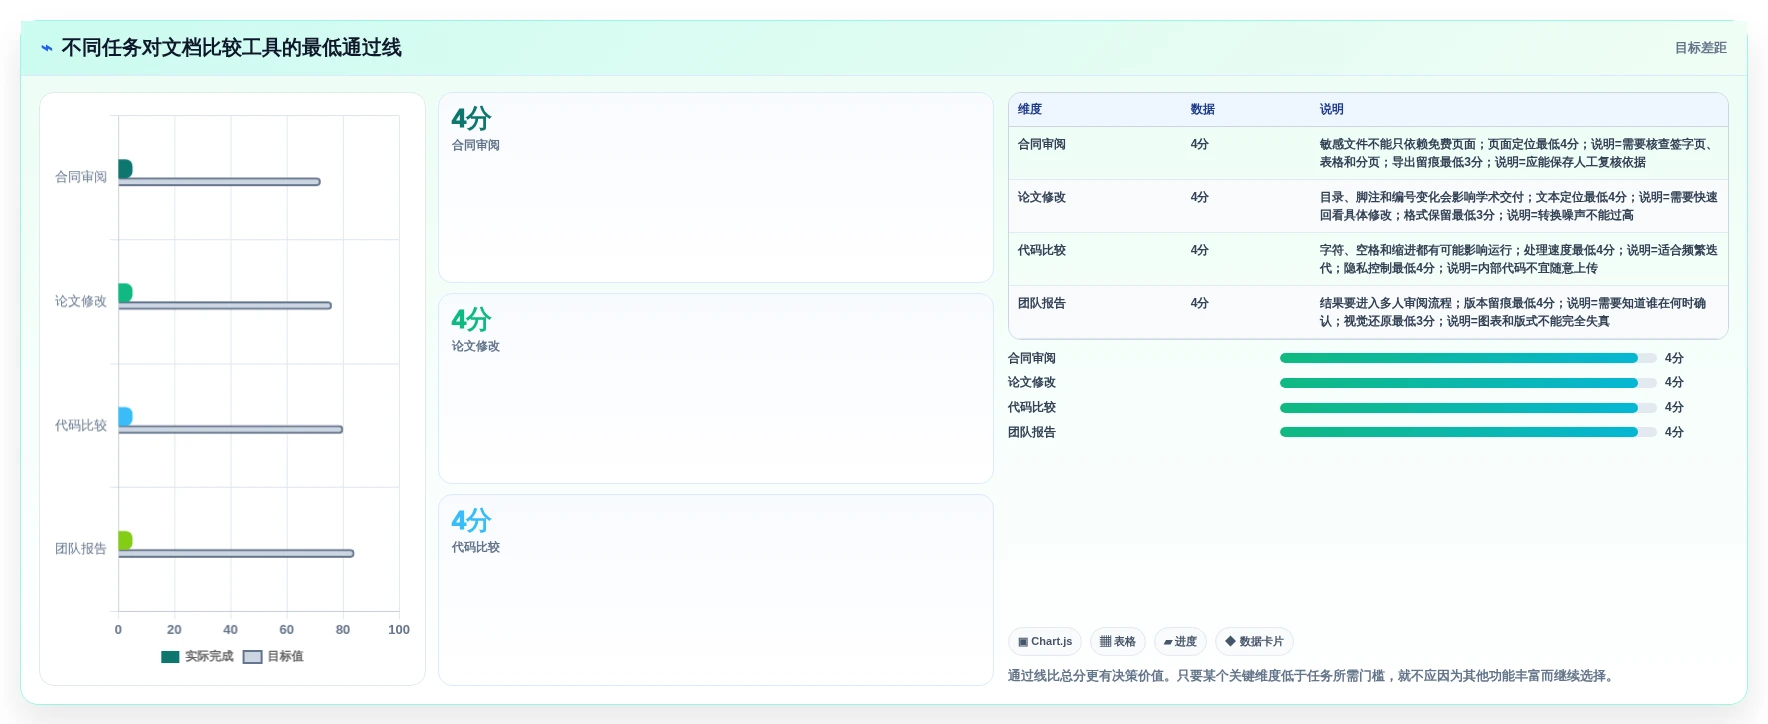Viewport: 1768px width, 724px height.
Task: Click the Chart.js tag chip
Action: tap(1045, 641)
